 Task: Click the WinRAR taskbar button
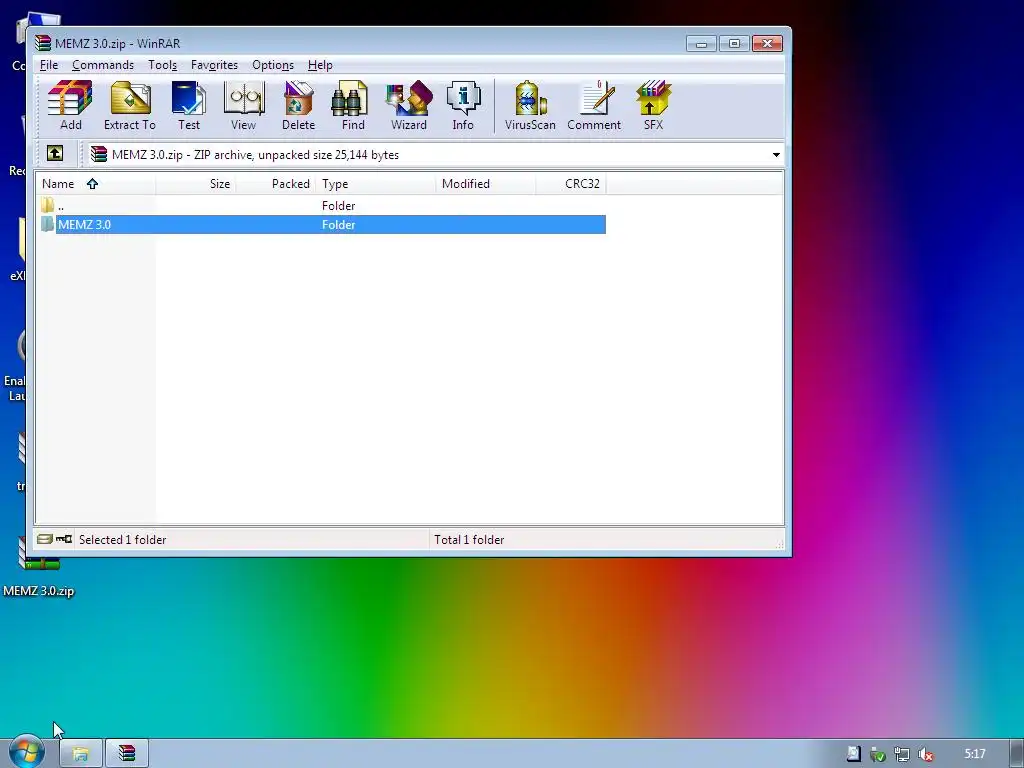pos(127,754)
